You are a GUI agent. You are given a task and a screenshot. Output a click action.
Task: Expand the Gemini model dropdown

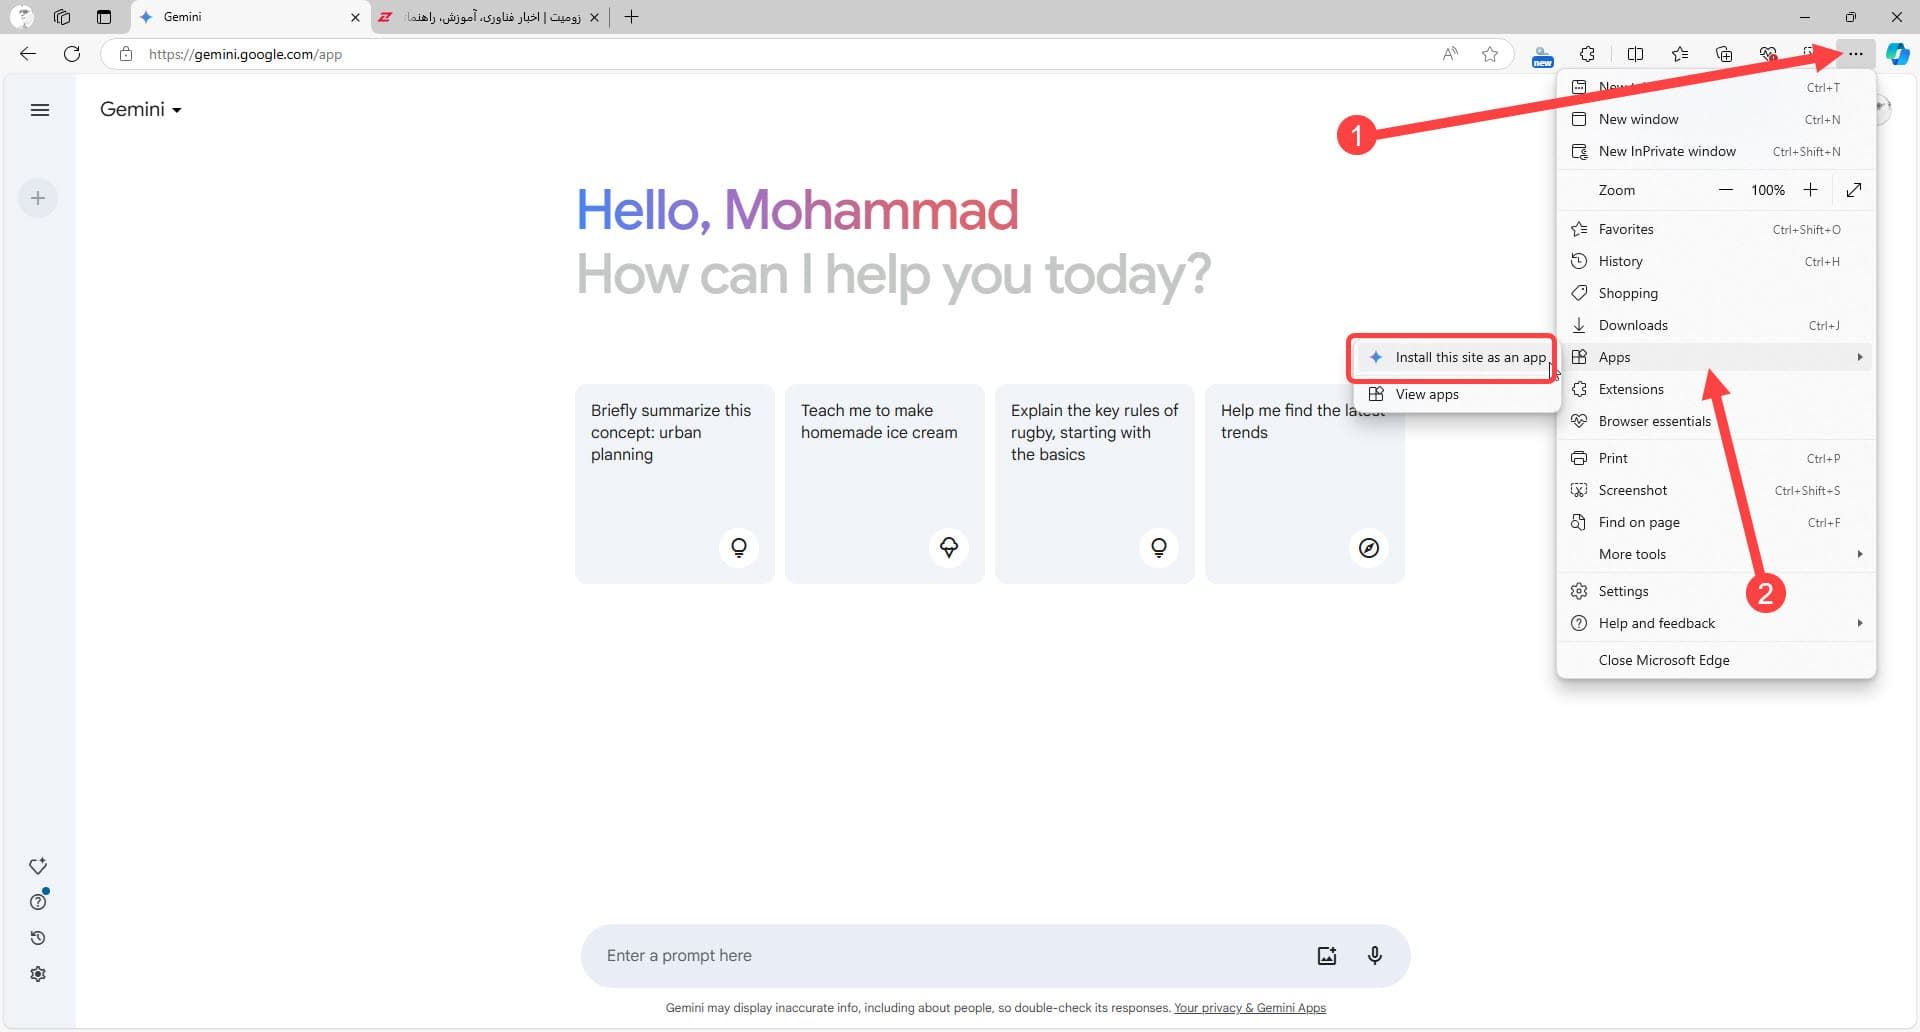[x=140, y=109]
